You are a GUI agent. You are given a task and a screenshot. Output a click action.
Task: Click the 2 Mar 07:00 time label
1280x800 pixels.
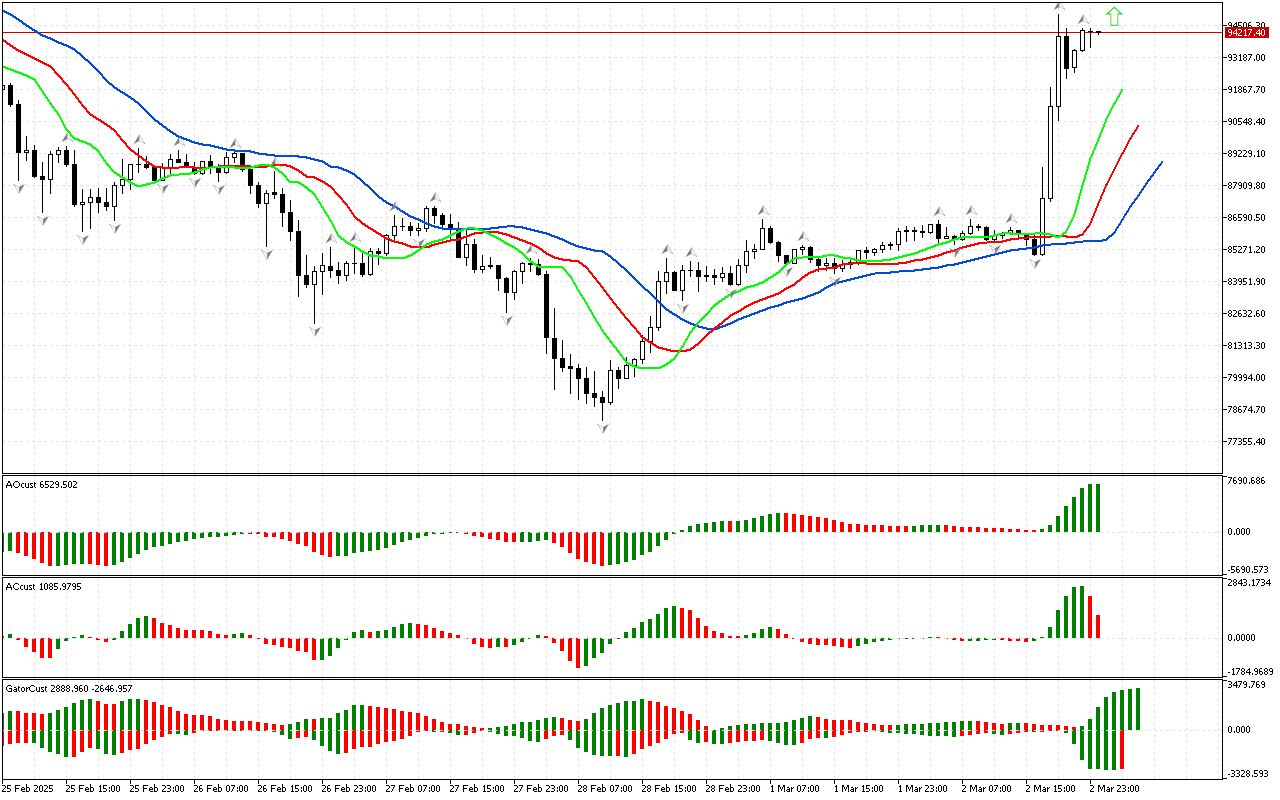point(987,789)
